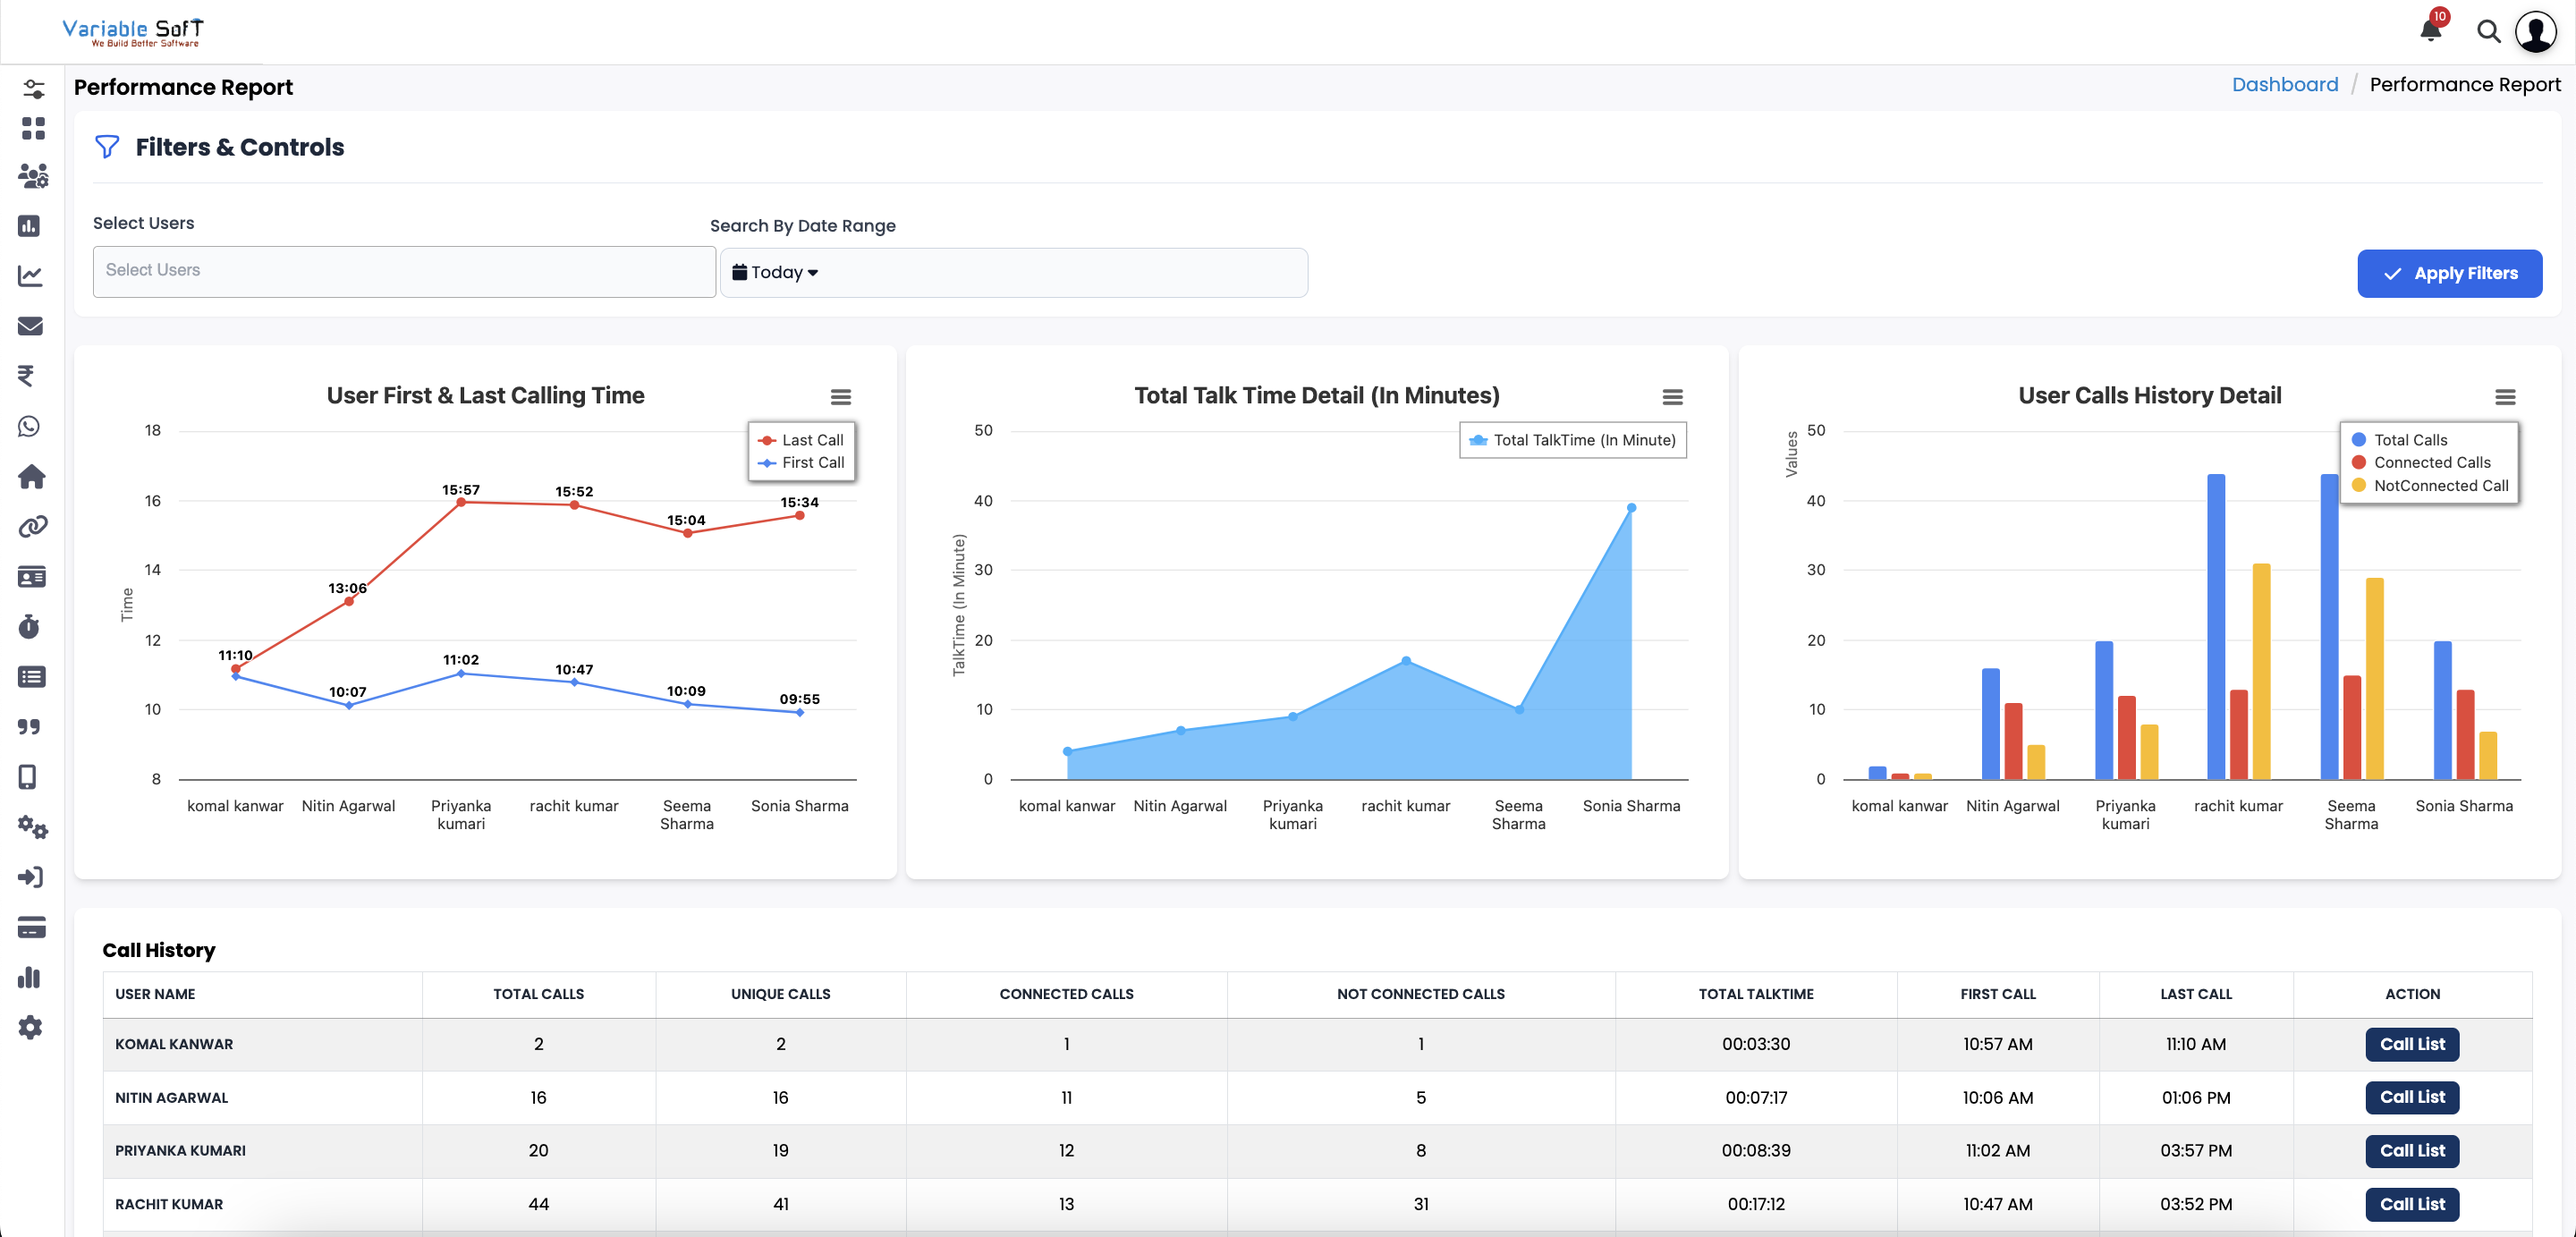2576x1237 pixels.
Task: Open the WhatsApp messaging panel
Action: pos(31,426)
